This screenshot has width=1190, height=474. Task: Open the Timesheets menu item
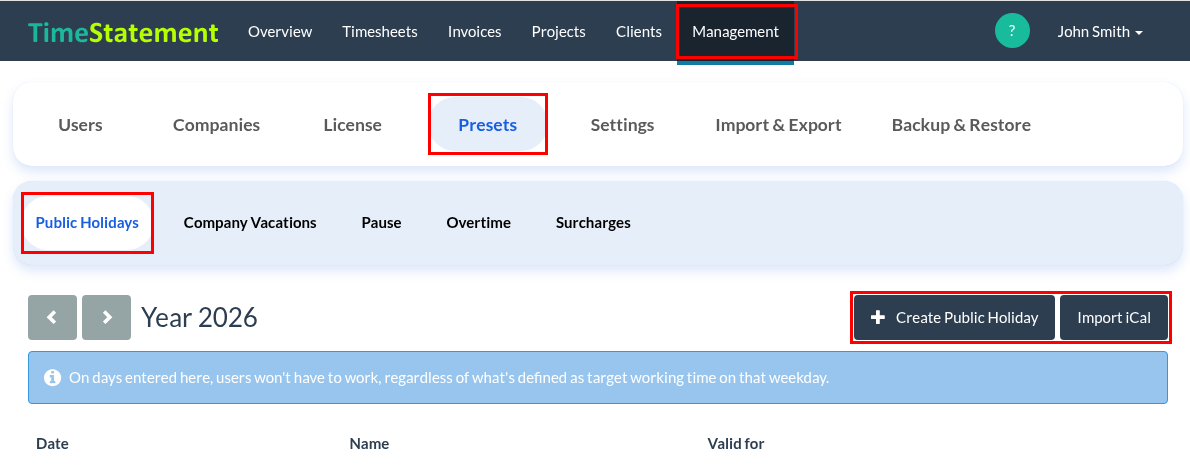click(379, 32)
